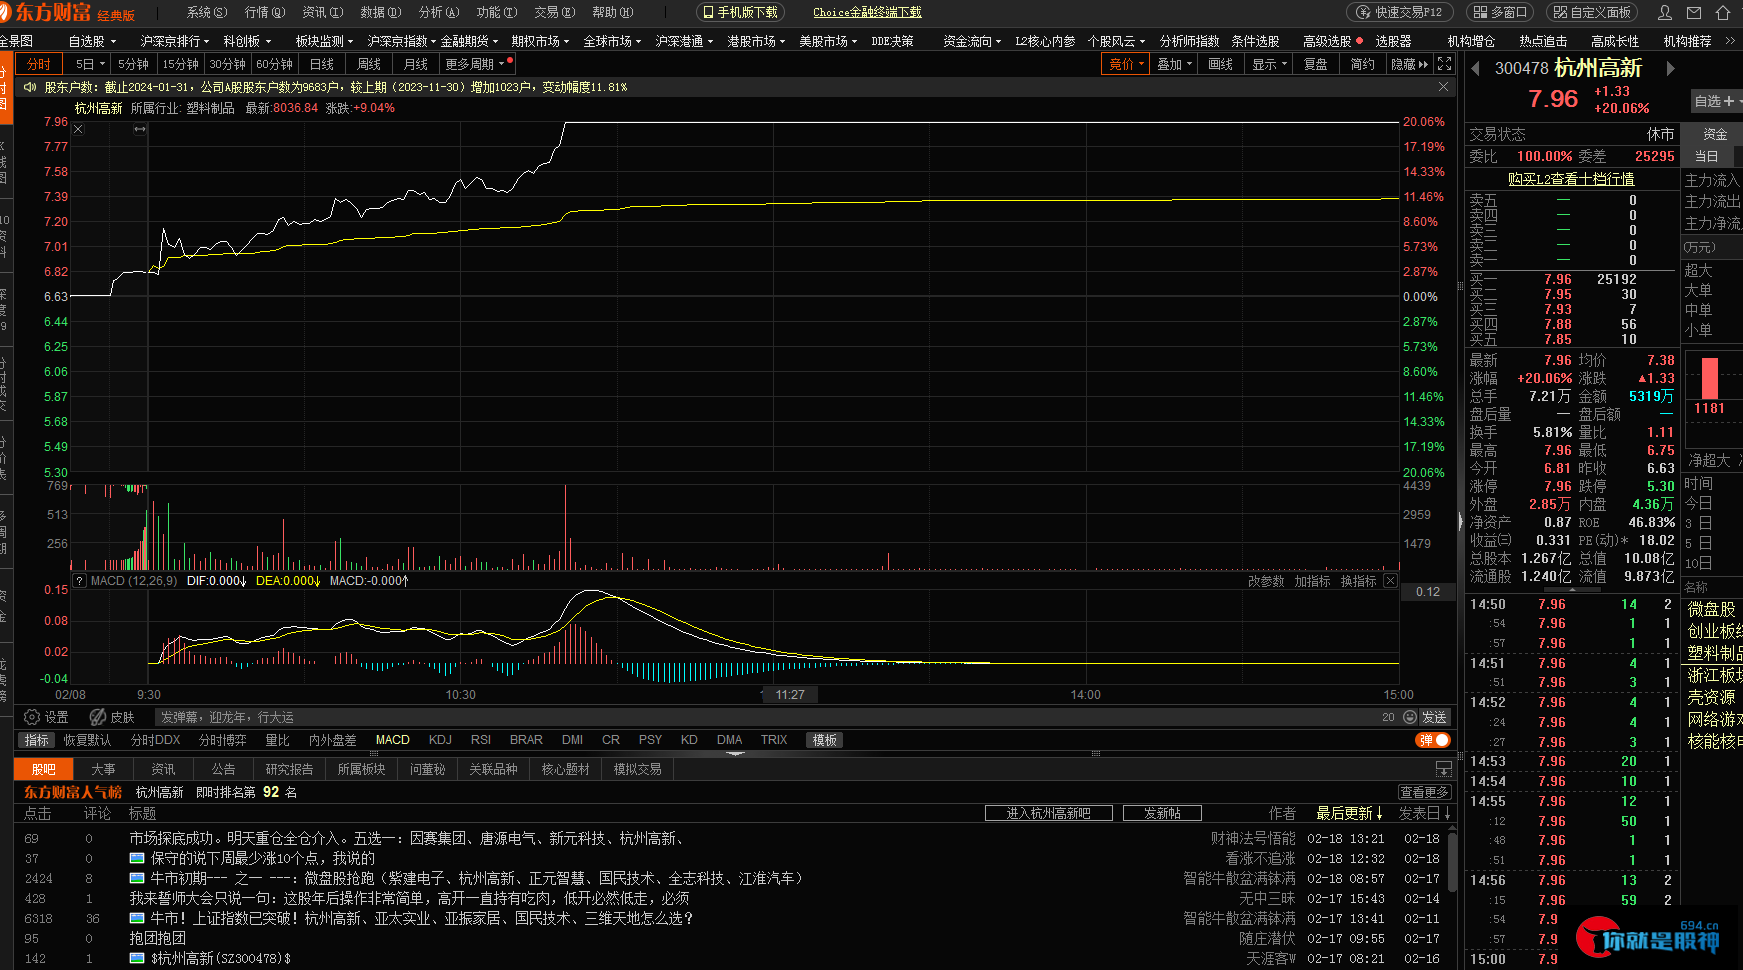Switch to the 研究报告 tab
Screen dimensions: 1743x970
[x=289, y=769]
